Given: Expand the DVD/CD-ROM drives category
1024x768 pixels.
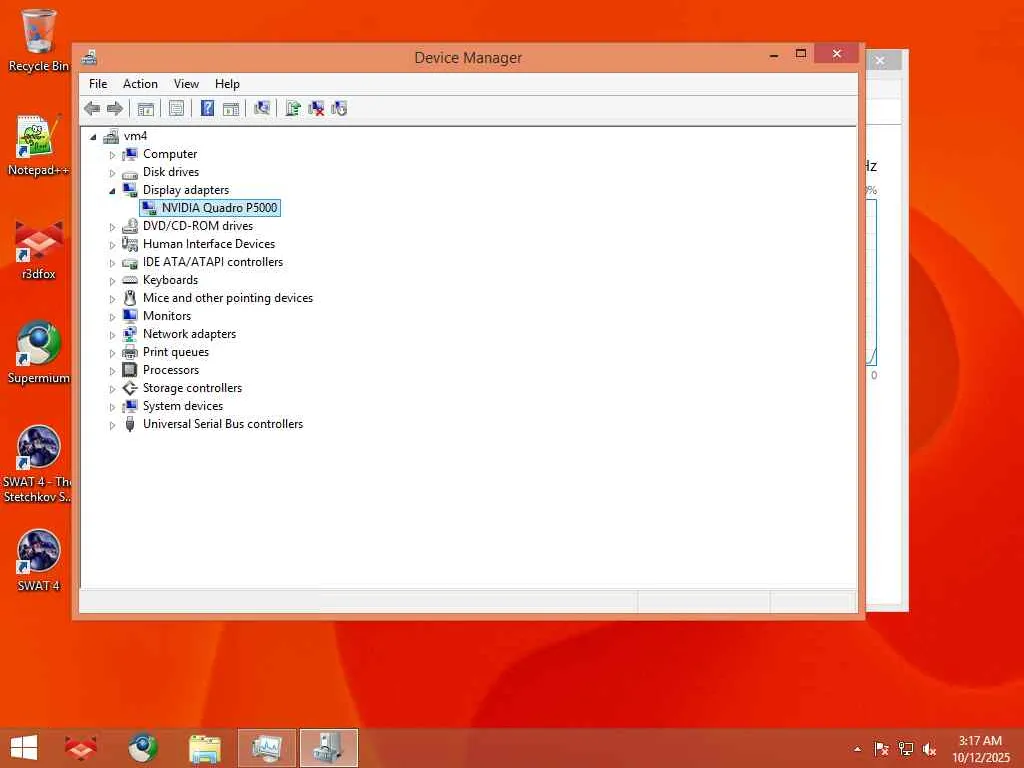Looking at the screenshot, I should click(x=112, y=227).
